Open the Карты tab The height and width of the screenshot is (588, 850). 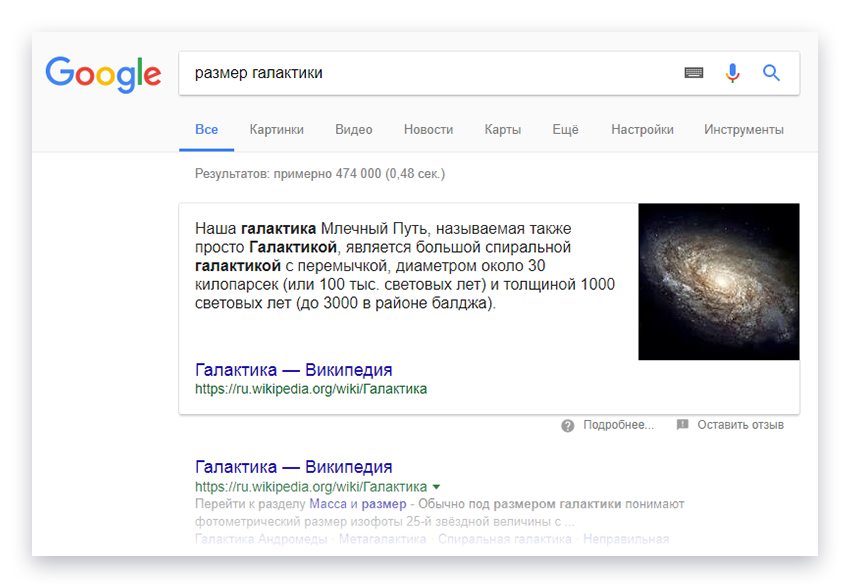(x=503, y=130)
